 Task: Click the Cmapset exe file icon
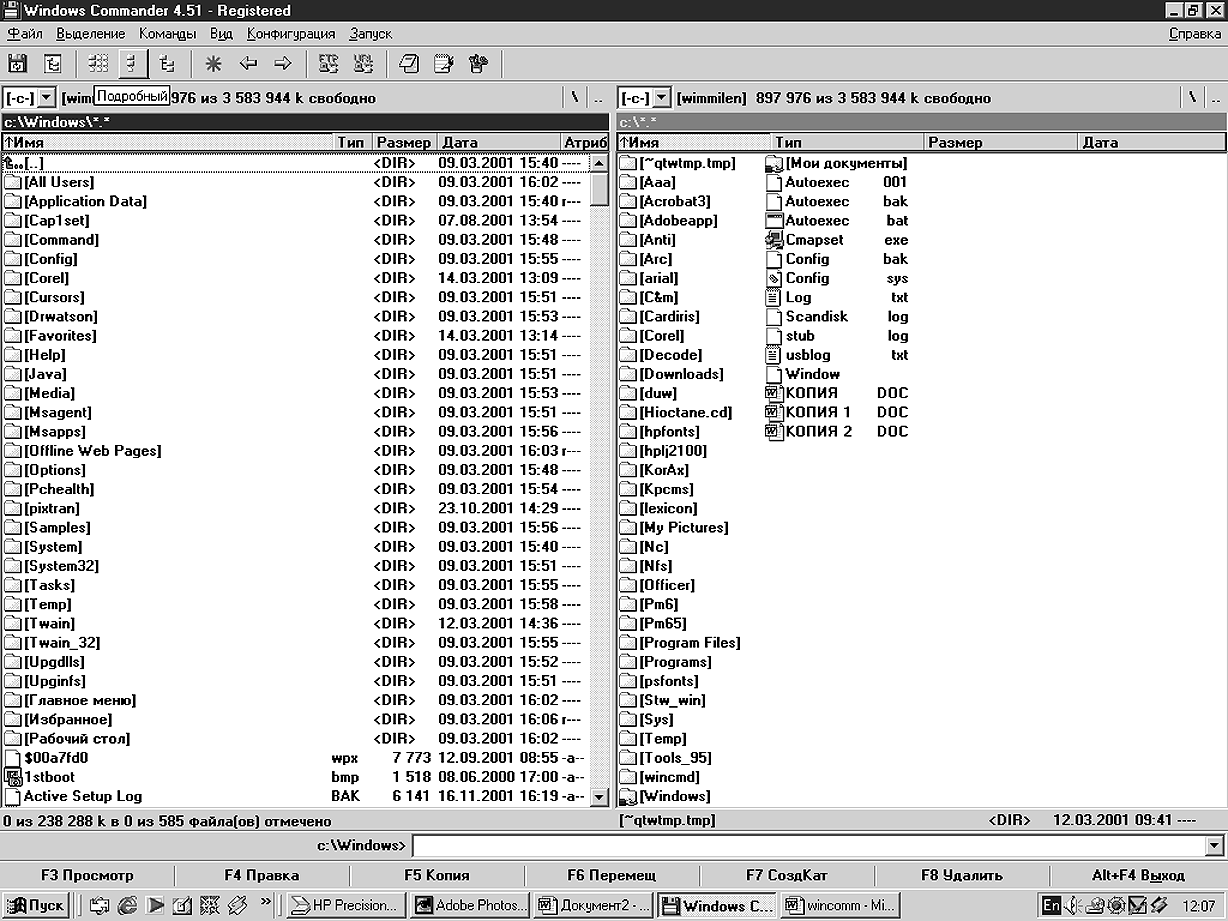[x=774, y=240]
